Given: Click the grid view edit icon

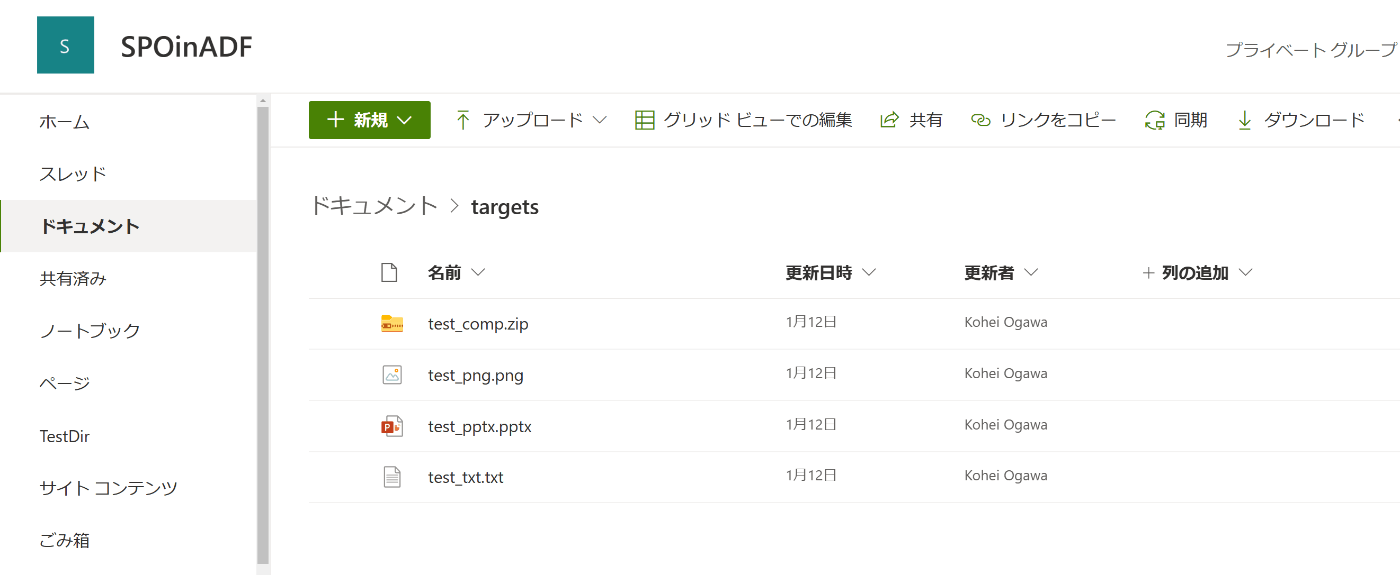Looking at the screenshot, I should tap(645, 120).
